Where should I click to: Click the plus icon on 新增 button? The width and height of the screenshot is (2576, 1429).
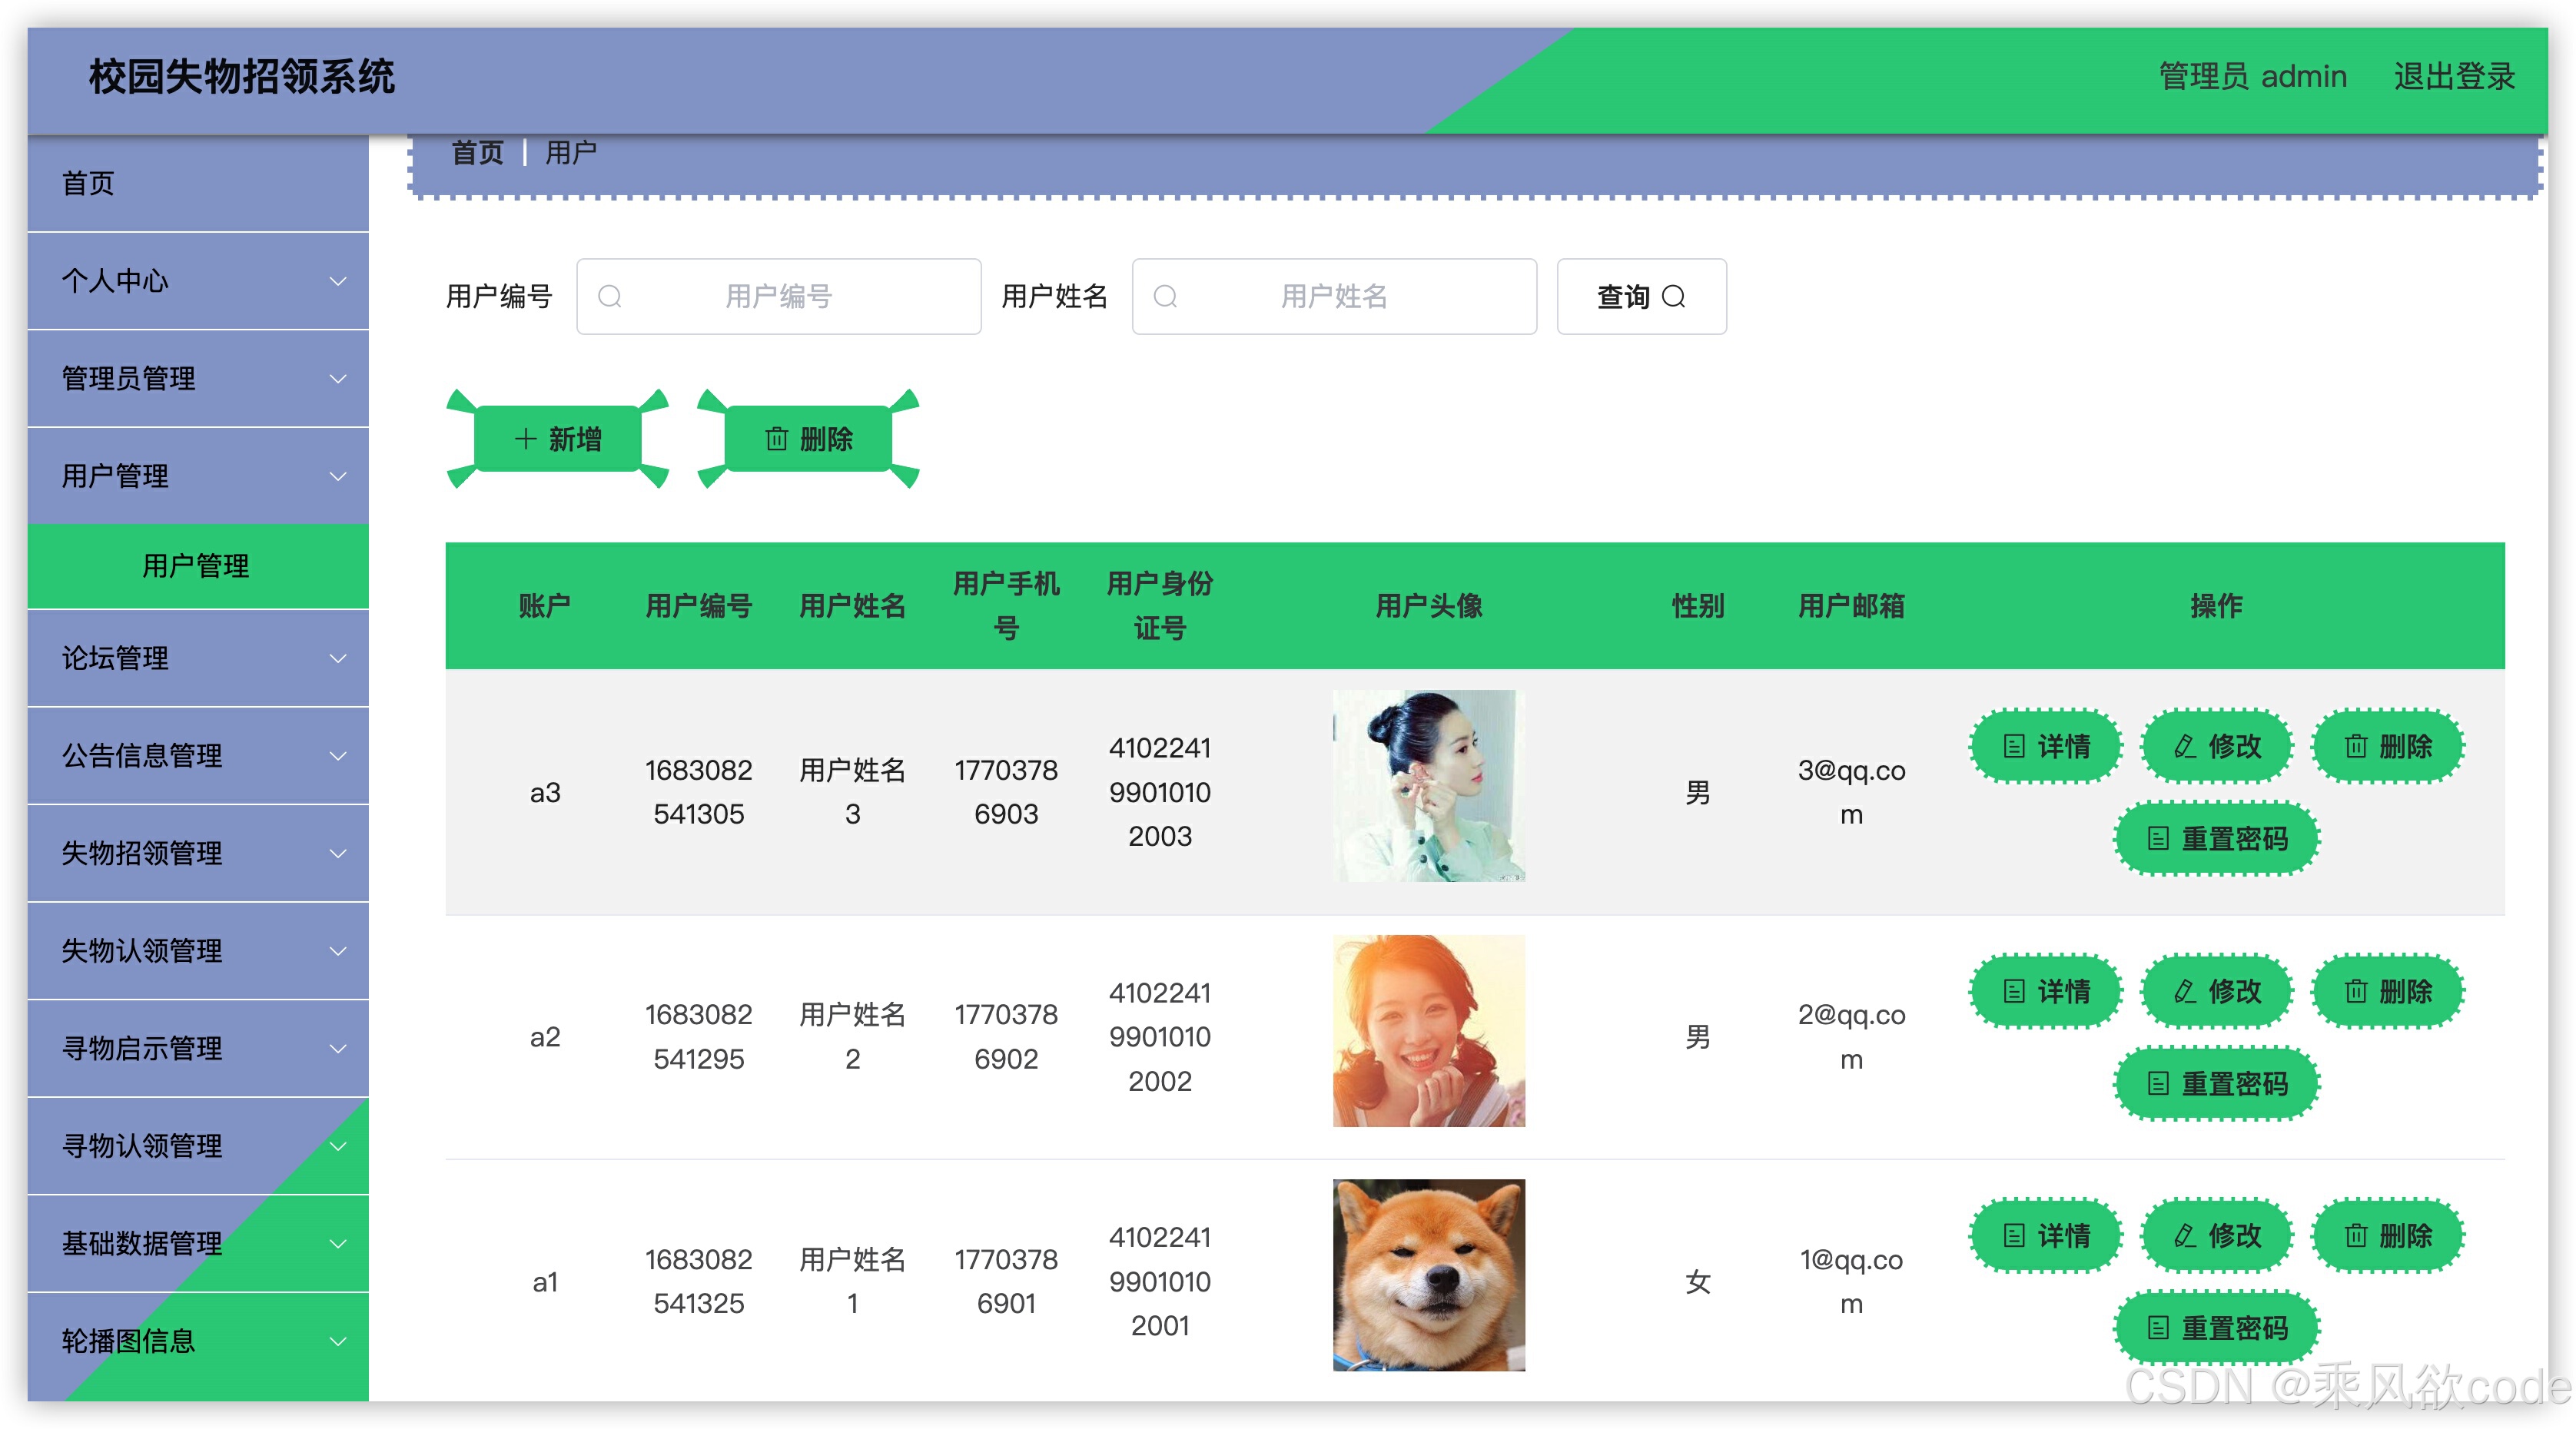(x=527, y=439)
